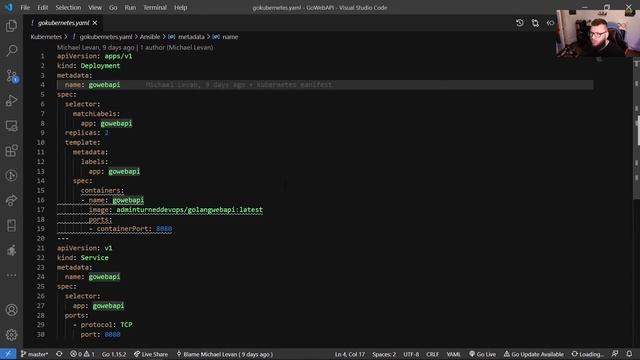
Task: Select the gokubernetes.yaml editor tab
Action: [x=64, y=23]
